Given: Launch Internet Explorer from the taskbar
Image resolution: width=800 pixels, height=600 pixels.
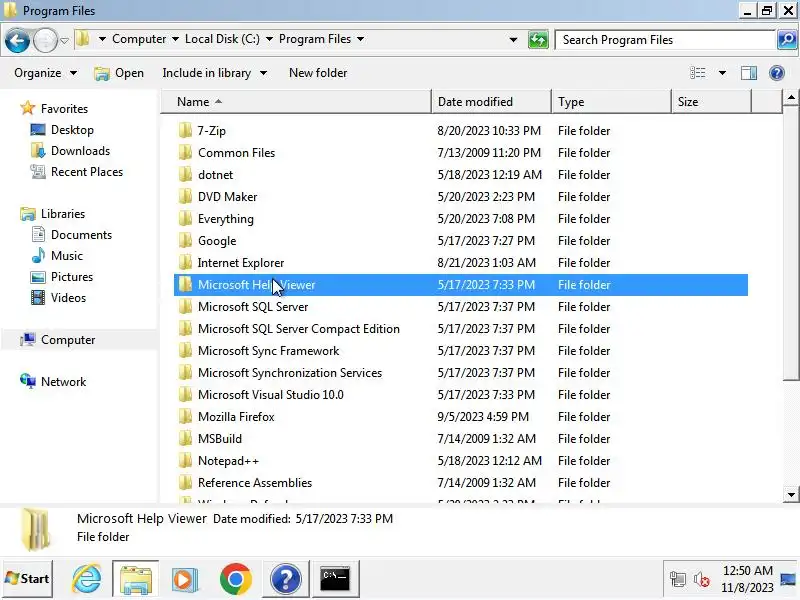Looking at the screenshot, I should pos(87,579).
